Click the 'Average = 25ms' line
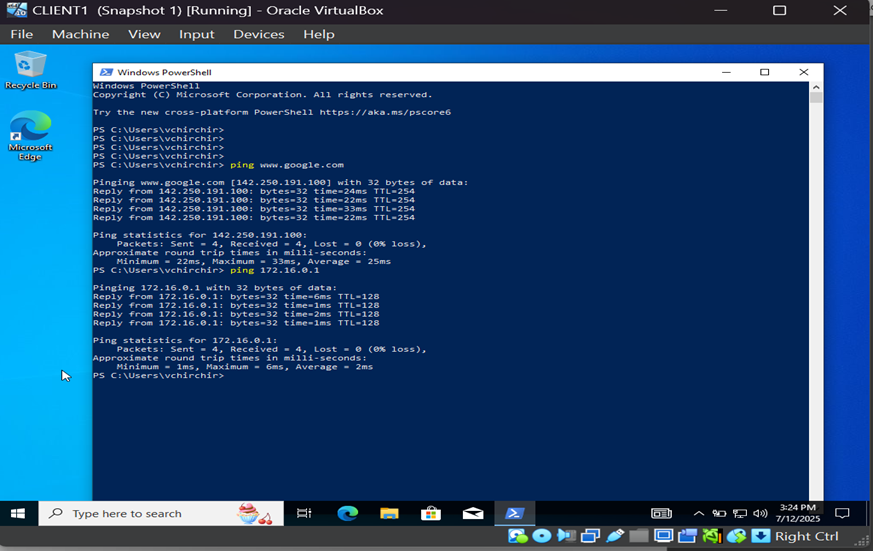 click(254, 262)
